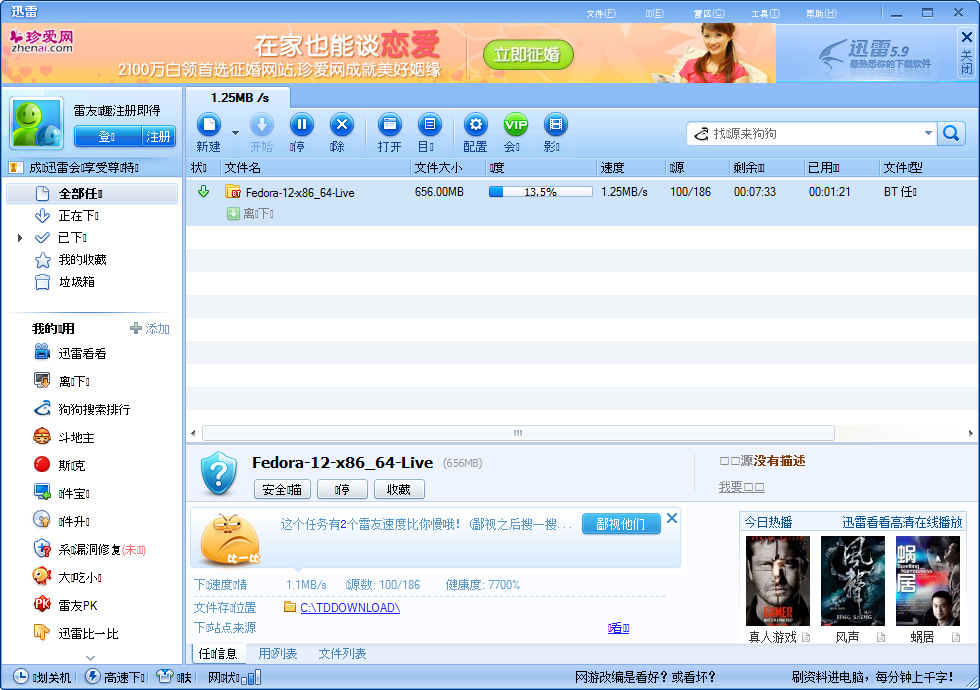The image size is (980, 690).
Task: Open the 真人游戏 movie thumbnail
Action: [x=778, y=581]
